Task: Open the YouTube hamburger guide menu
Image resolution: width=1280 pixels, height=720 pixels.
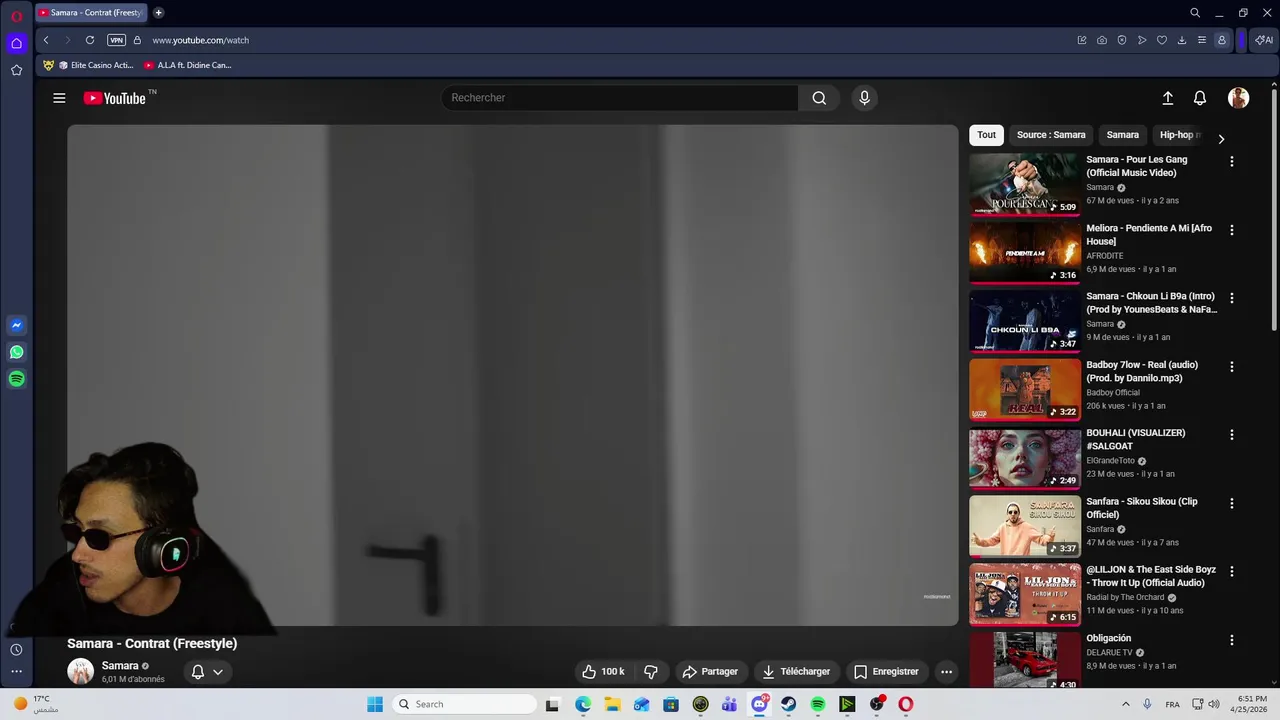Action: point(59,98)
